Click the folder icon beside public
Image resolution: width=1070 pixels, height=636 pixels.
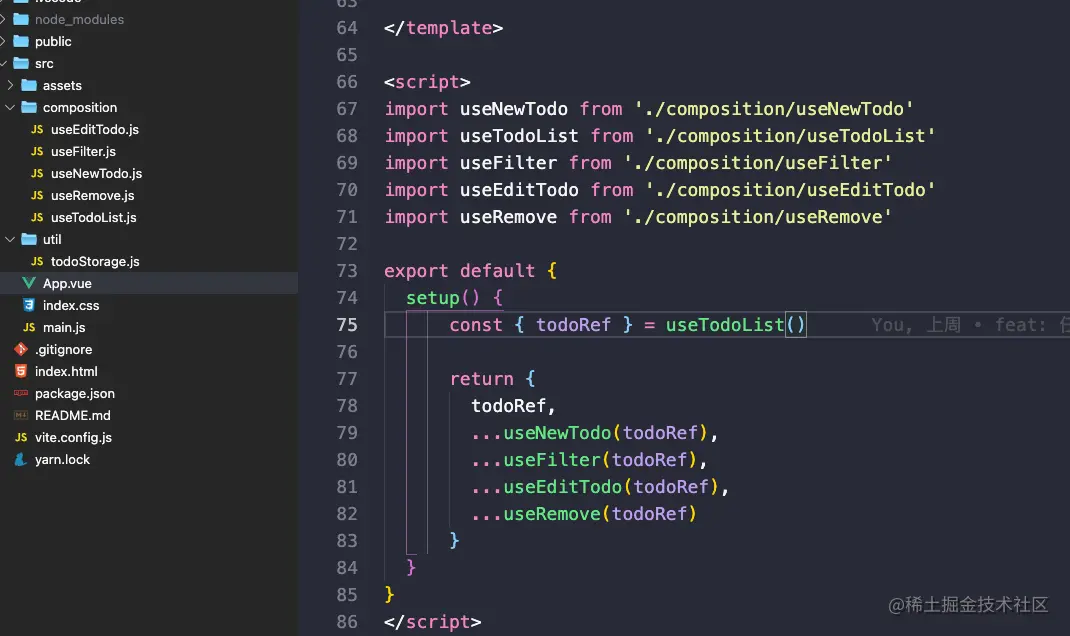pos(21,42)
